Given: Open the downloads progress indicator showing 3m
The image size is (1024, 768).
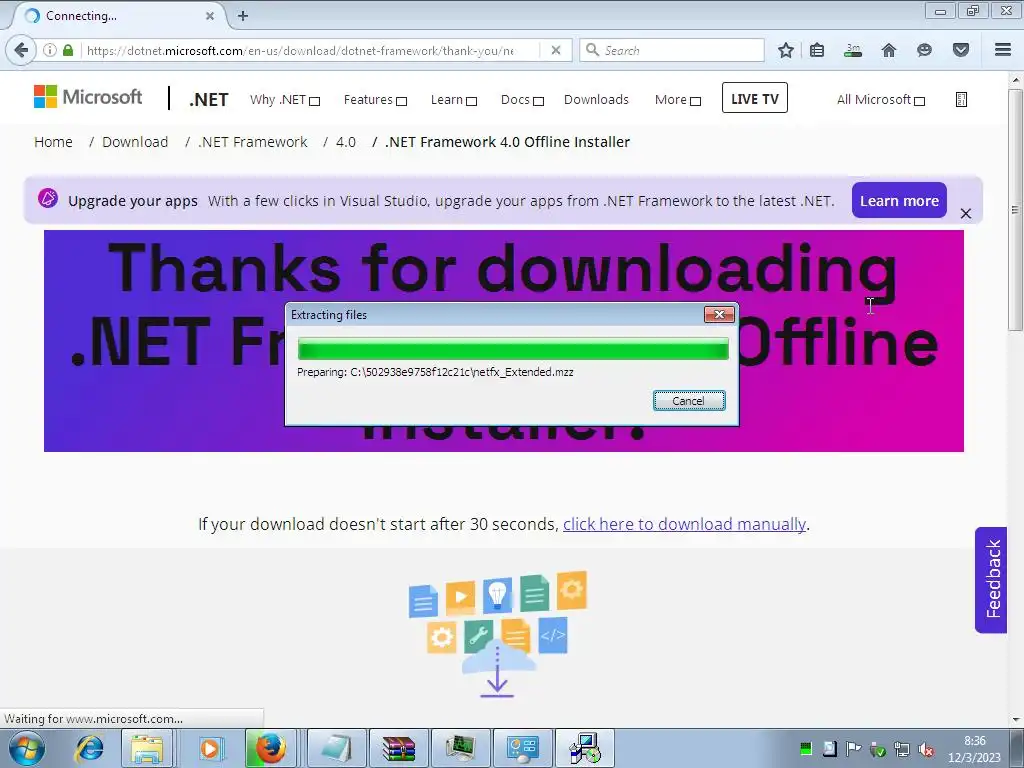Looking at the screenshot, I should click(x=853, y=50).
